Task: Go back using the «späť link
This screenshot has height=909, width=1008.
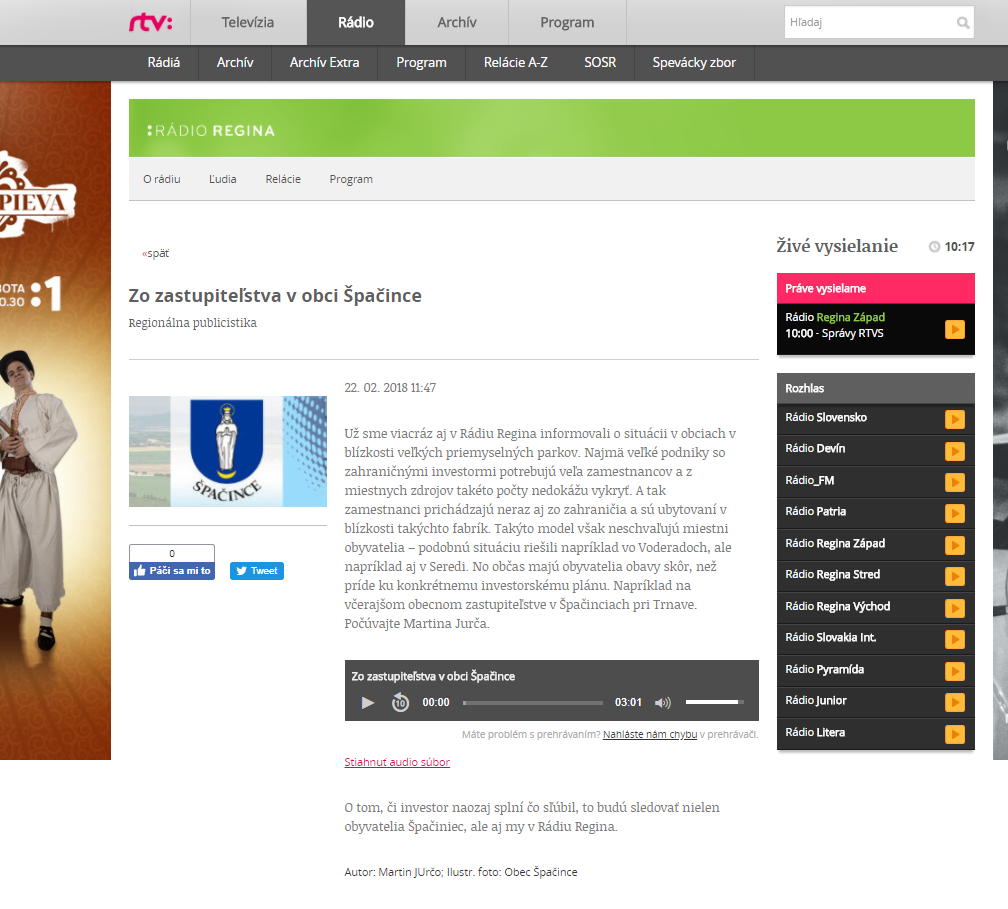Action: [156, 254]
